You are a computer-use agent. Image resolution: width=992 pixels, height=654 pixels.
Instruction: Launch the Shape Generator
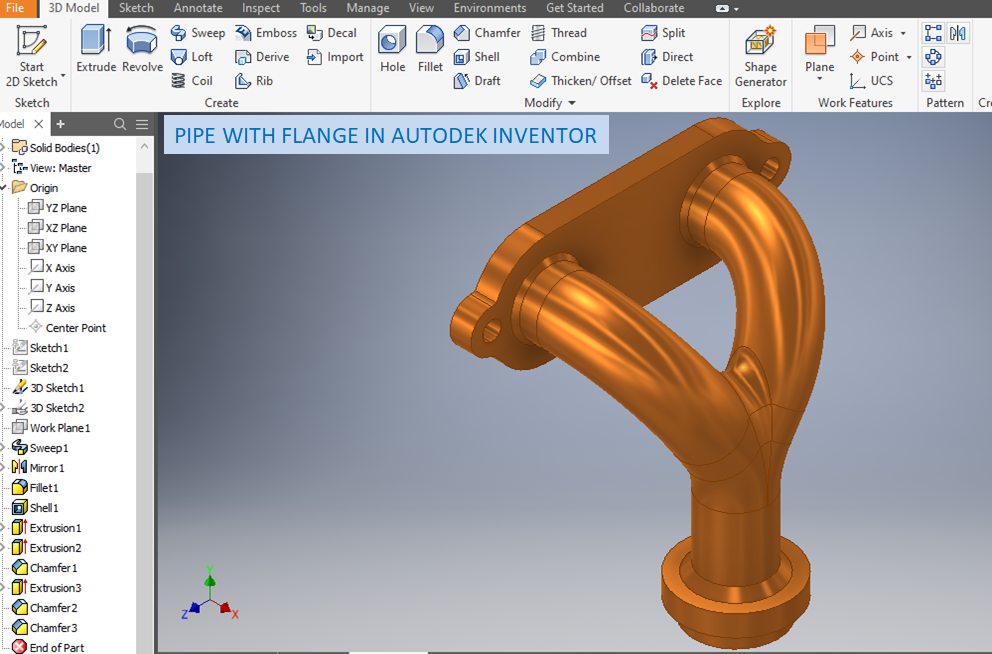click(760, 57)
